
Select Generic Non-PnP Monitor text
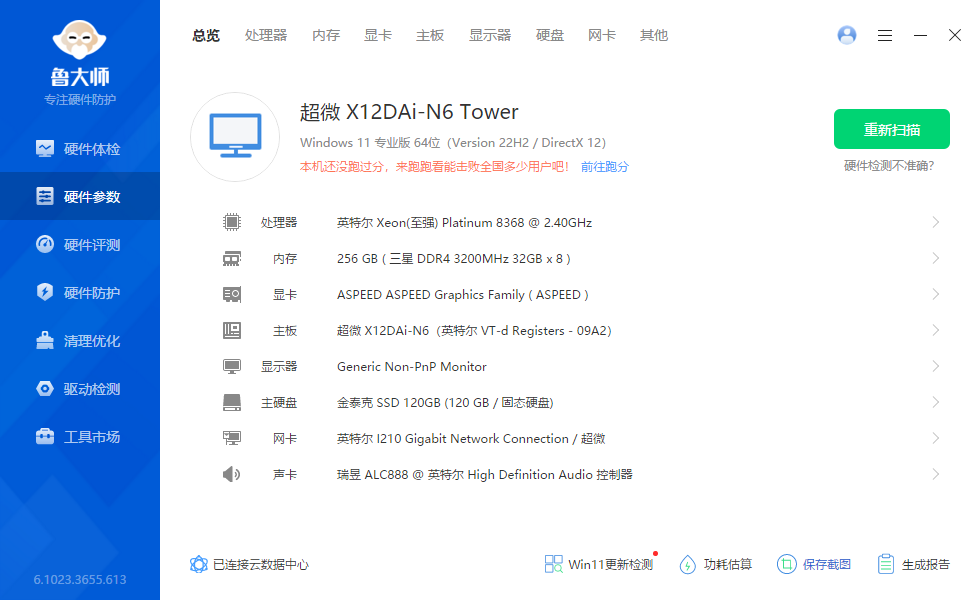pyautogui.click(x=412, y=367)
